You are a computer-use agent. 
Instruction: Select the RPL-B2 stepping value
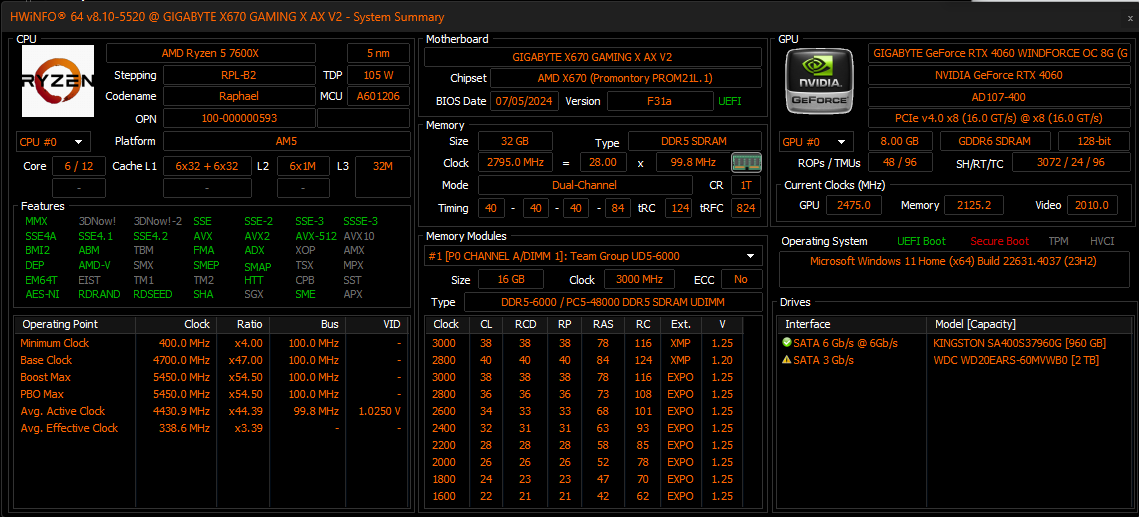(239, 75)
